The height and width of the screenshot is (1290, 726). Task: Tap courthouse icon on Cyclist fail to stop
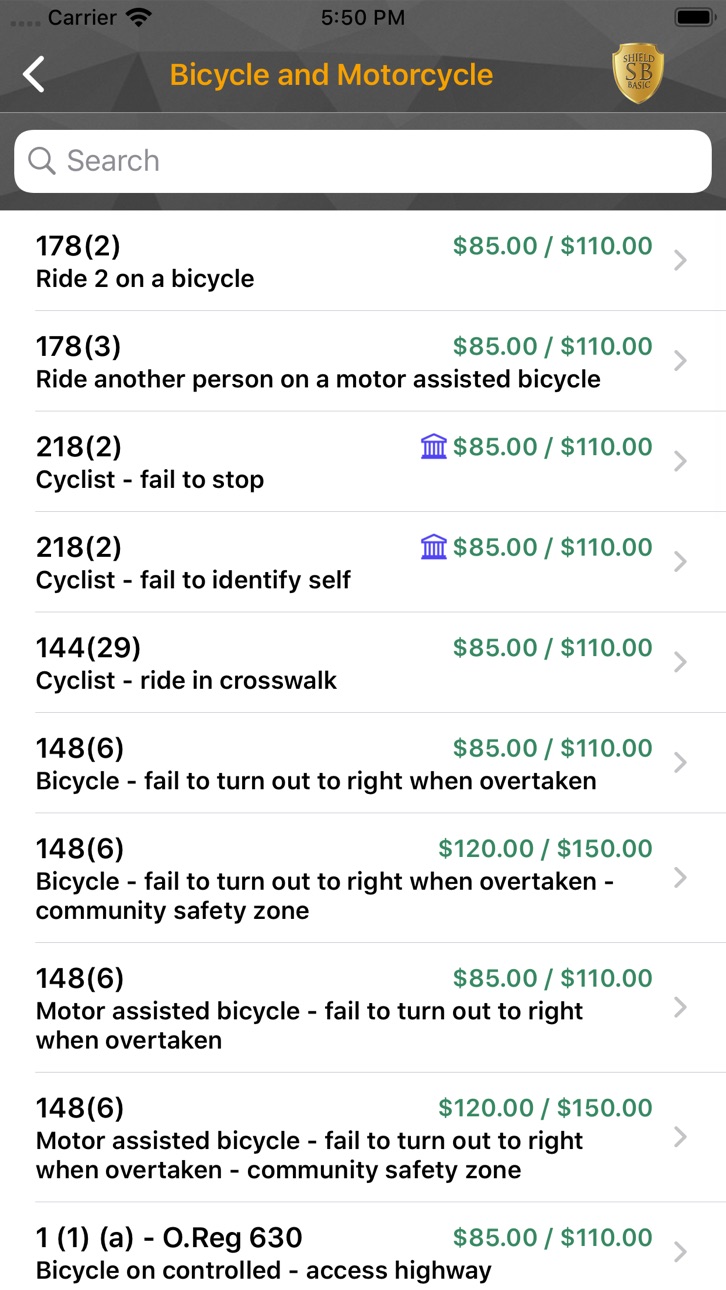(x=434, y=446)
